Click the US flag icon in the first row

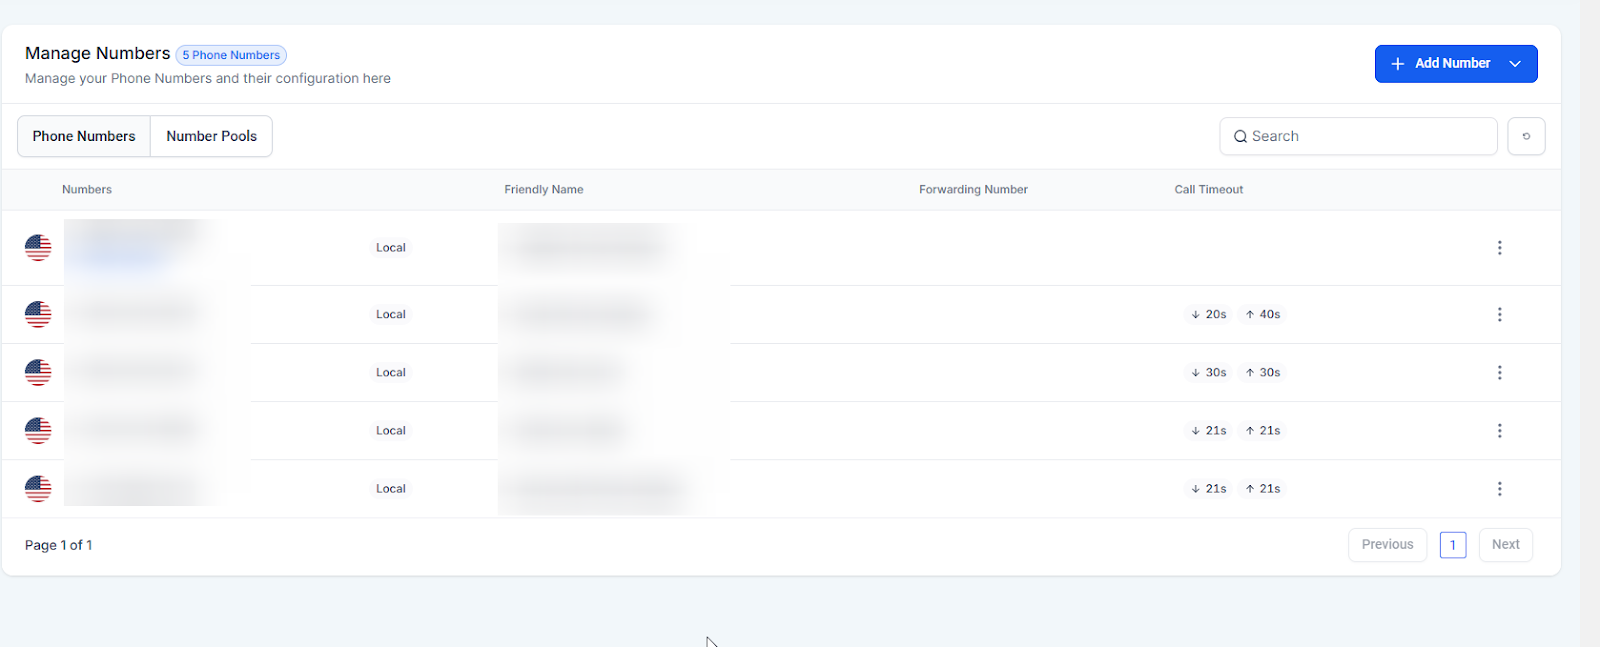[x=38, y=248]
